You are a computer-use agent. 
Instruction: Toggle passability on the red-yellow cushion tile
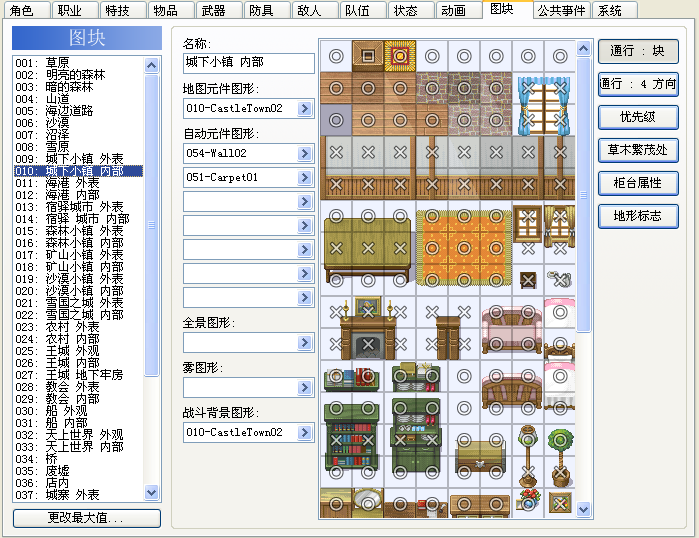pos(400,56)
